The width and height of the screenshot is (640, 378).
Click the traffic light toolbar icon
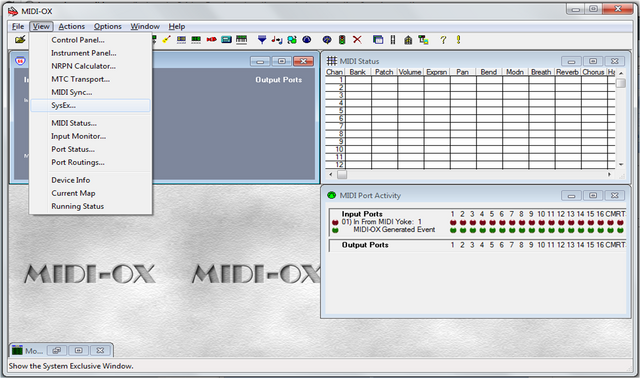point(342,40)
